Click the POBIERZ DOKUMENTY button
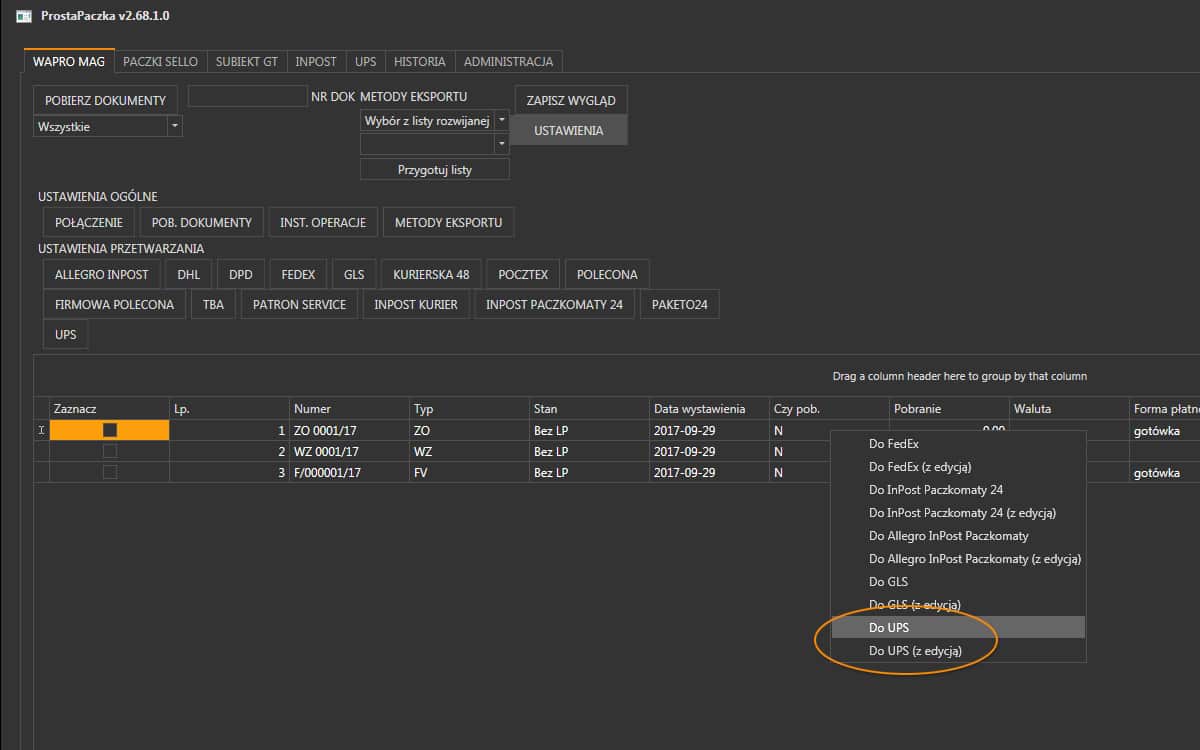 pyautogui.click(x=106, y=100)
